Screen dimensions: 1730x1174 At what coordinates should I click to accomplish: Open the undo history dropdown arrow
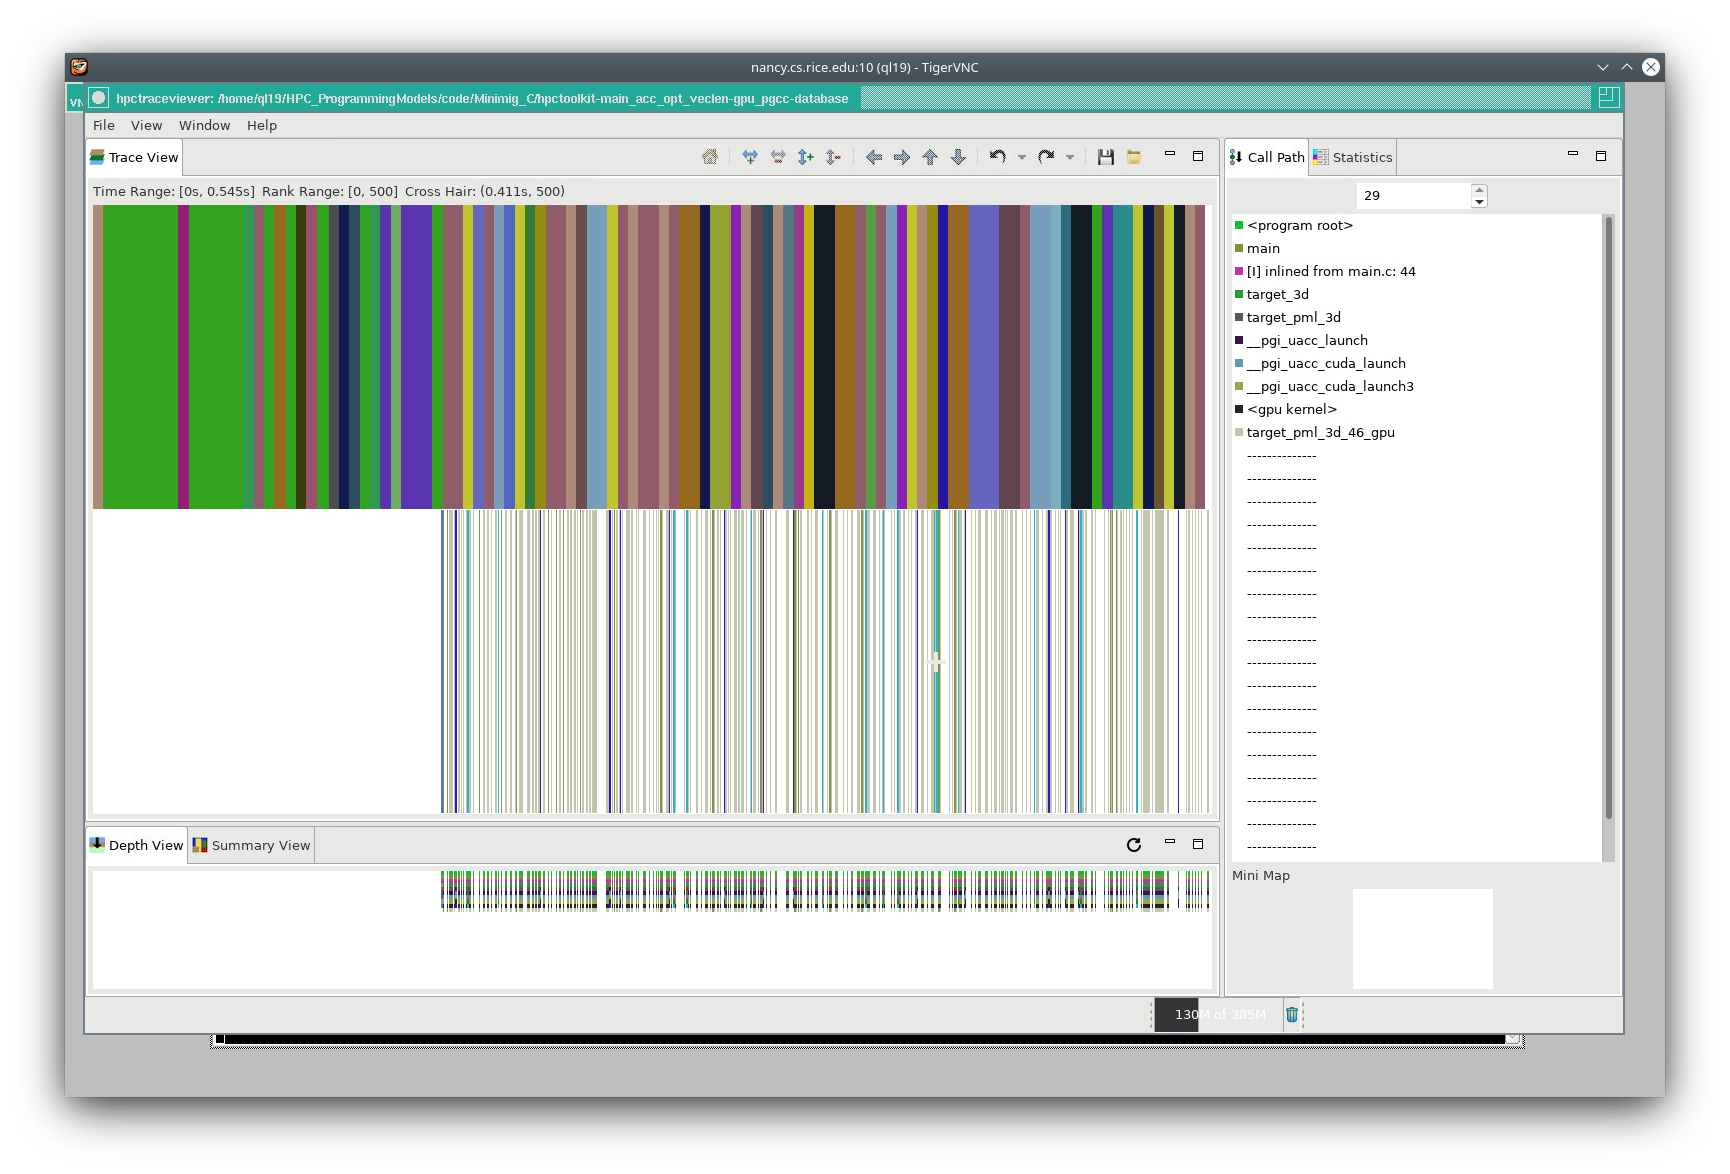(x=1022, y=157)
